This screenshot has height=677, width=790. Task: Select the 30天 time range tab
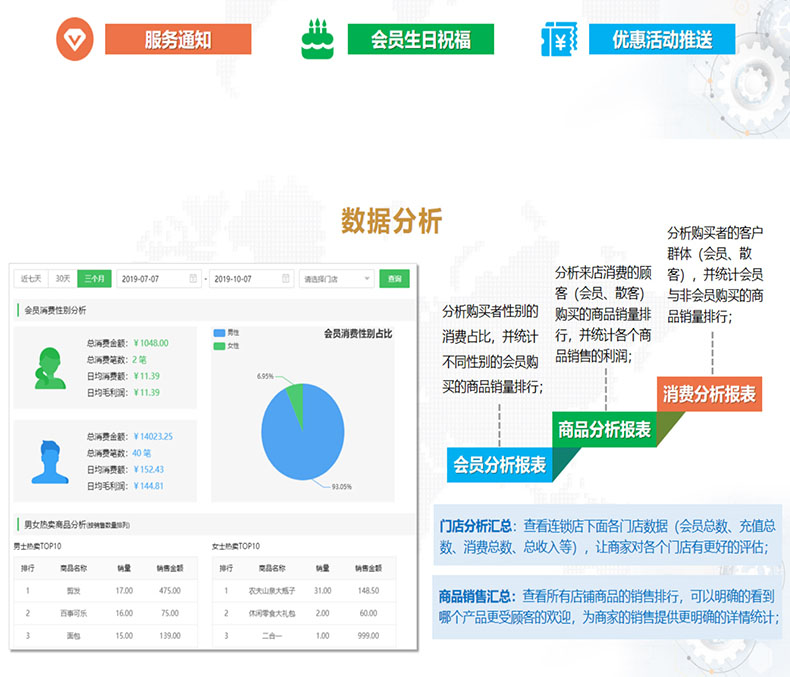point(63,279)
